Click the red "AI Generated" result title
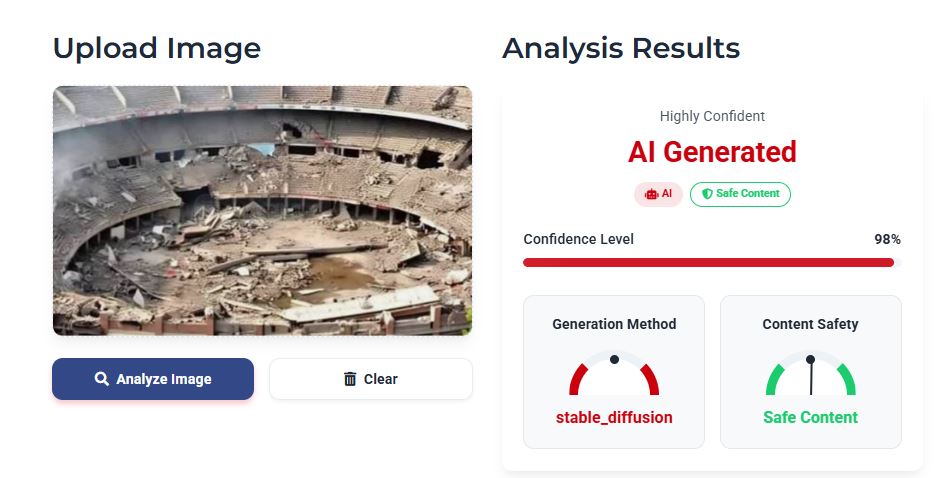Image resolution: width=946 pixels, height=478 pixels. coord(712,152)
